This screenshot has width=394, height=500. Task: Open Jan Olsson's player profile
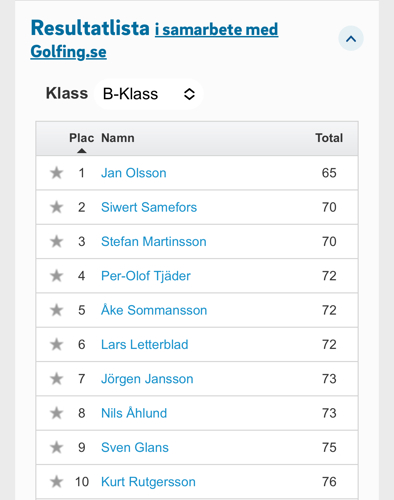point(134,173)
